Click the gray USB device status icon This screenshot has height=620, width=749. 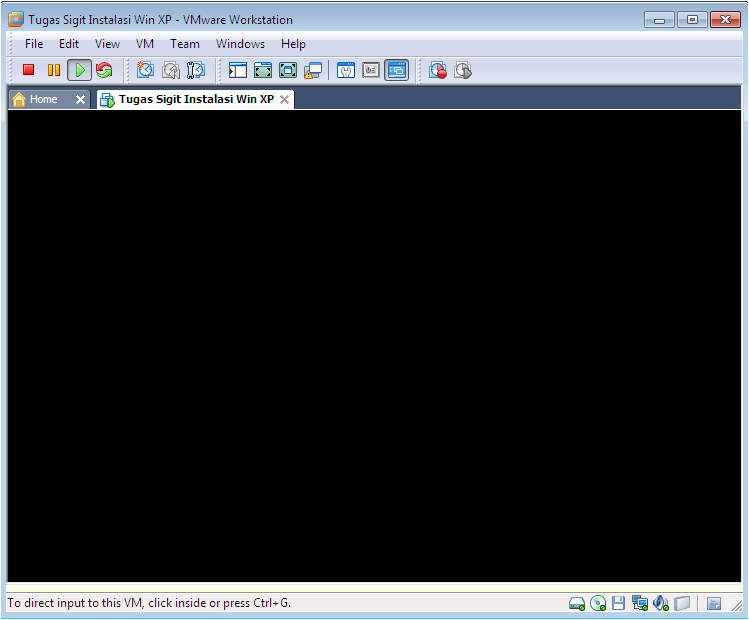click(x=682, y=603)
